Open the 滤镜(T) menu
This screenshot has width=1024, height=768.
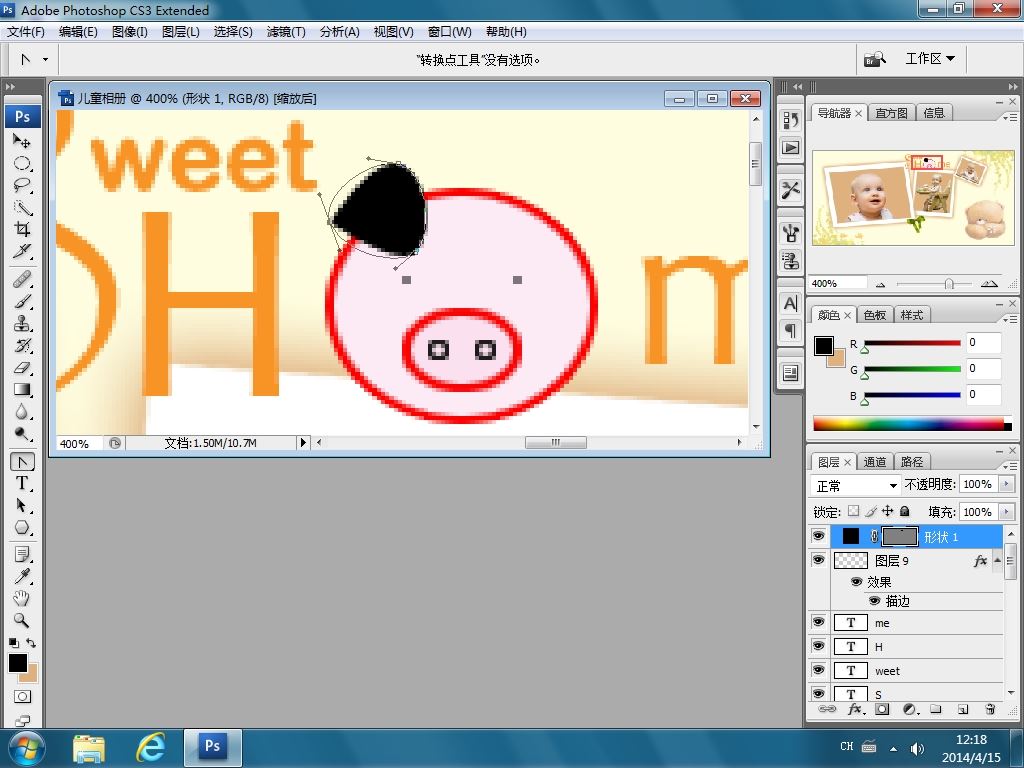[x=286, y=31]
